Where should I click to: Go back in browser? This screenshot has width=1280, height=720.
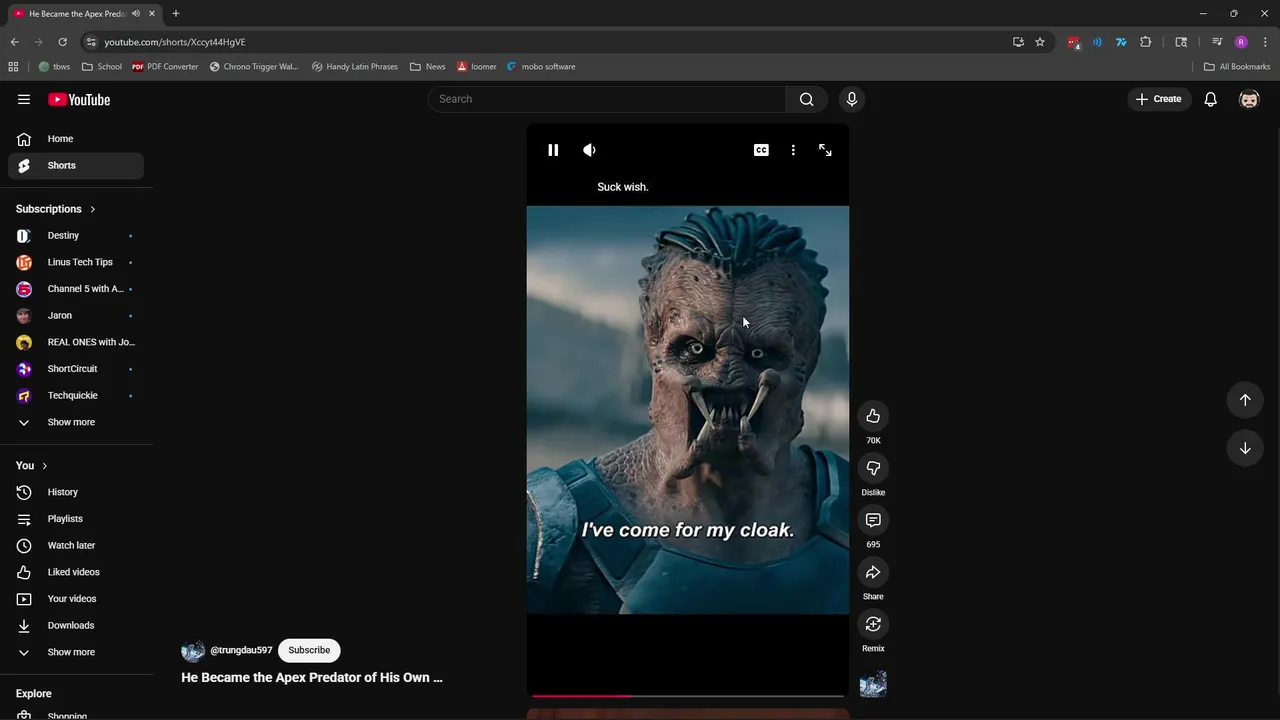[x=14, y=42]
